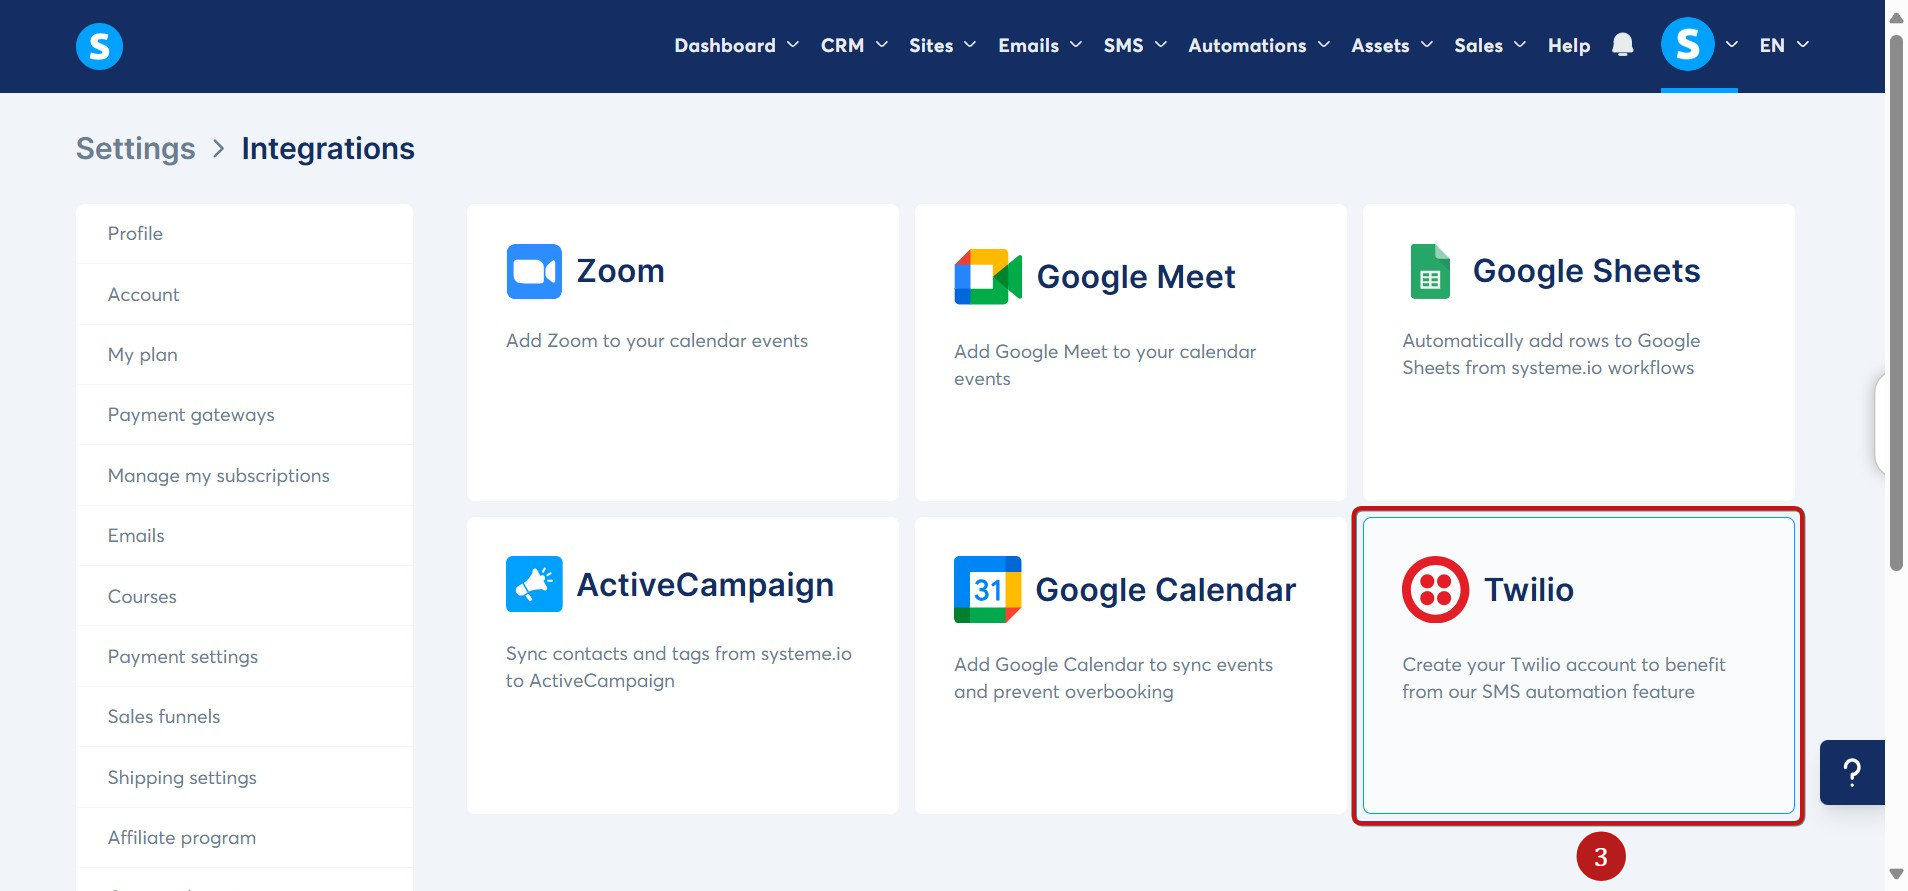Select the Twilio integration title
Screen dimensions: 1908x891
[1528, 590]
